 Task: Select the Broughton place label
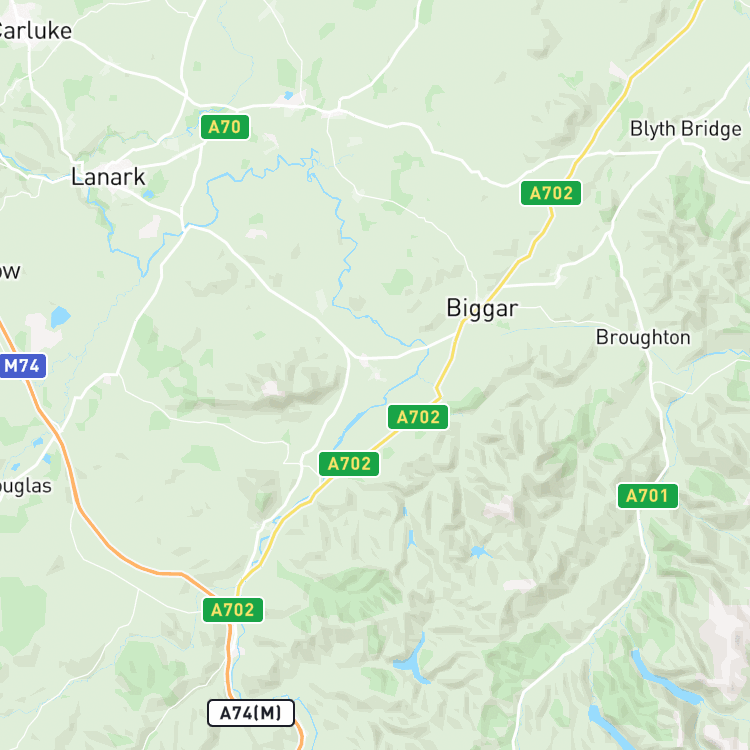[x=643, y=338]
